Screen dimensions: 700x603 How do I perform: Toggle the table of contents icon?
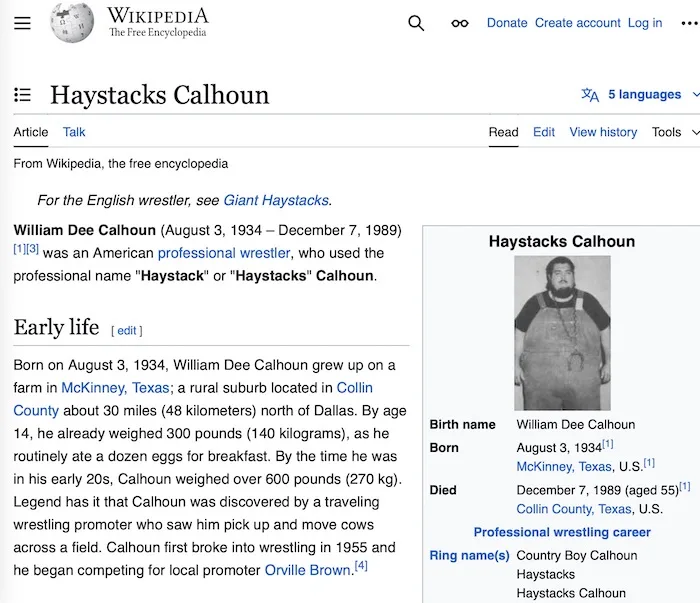[x=22, y=95]
